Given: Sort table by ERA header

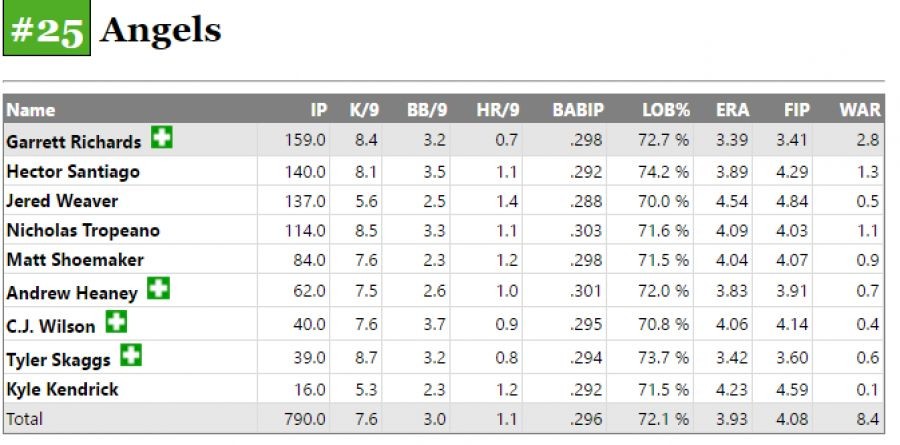Looking at the screenshot, I should [x=732, y=109].
